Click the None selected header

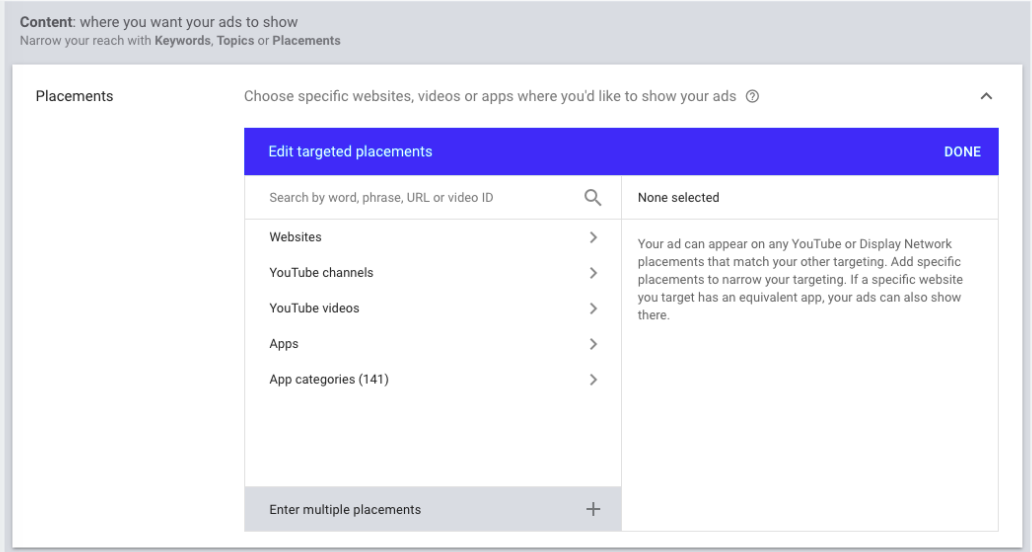[678, 198]
